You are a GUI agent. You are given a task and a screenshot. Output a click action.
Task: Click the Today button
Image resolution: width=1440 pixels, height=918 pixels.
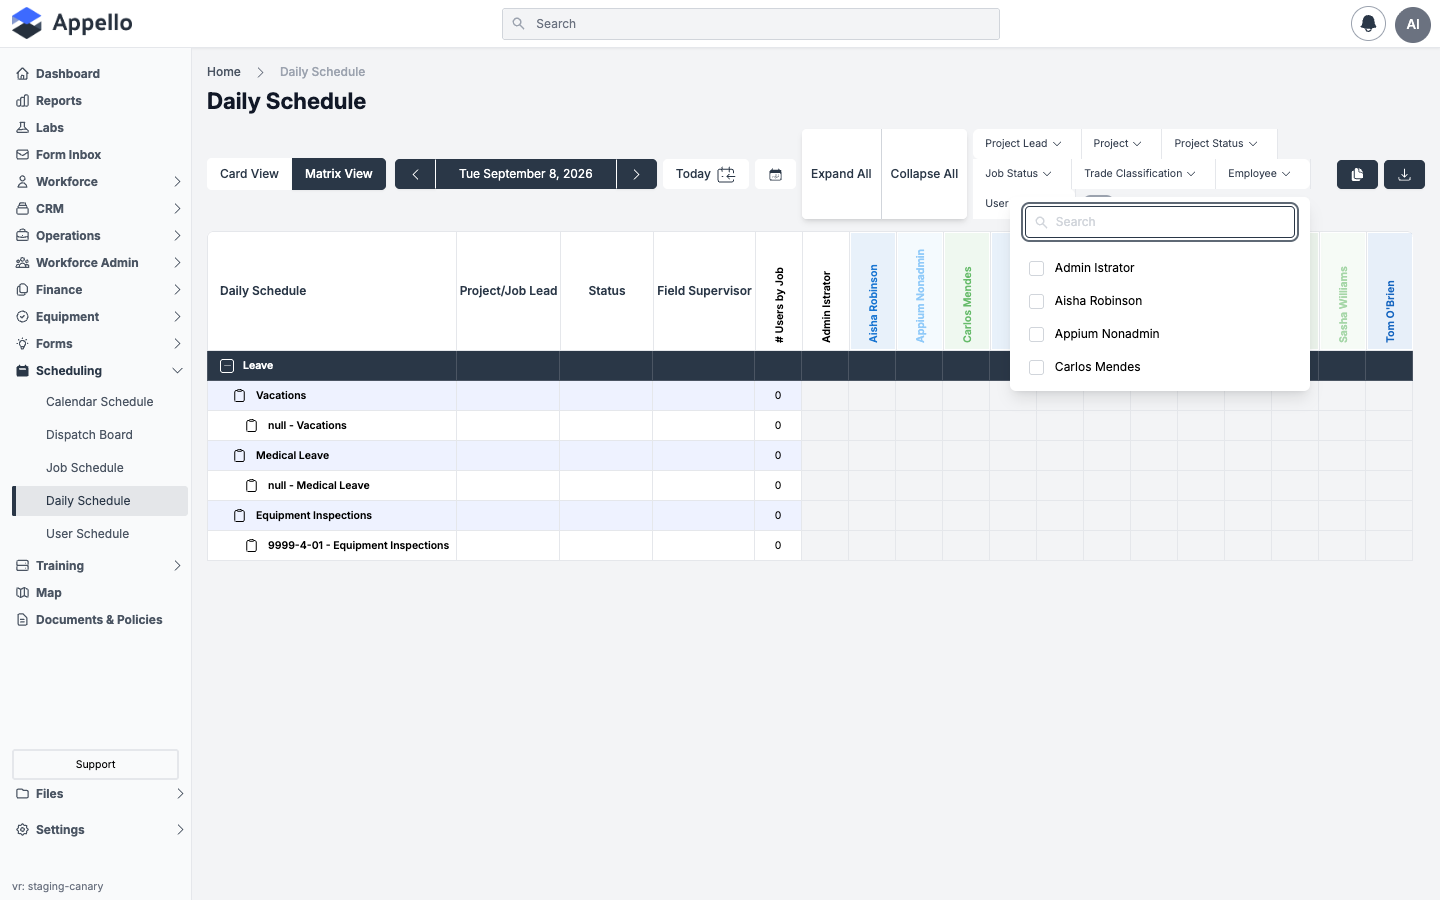(705, 174)
